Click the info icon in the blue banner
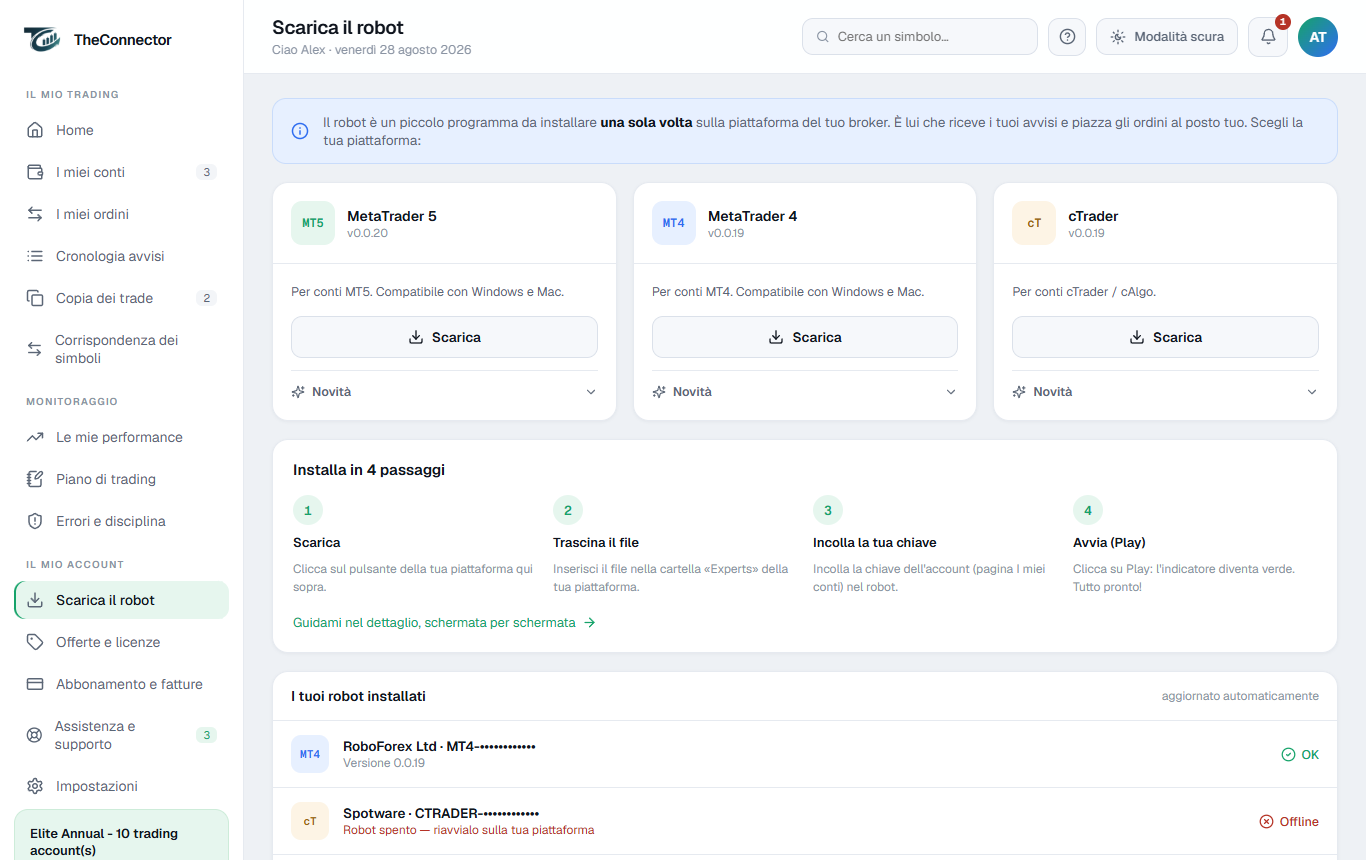Viewport: 1366px width, 860px height. pyautogui.click(x=300, y=131)
